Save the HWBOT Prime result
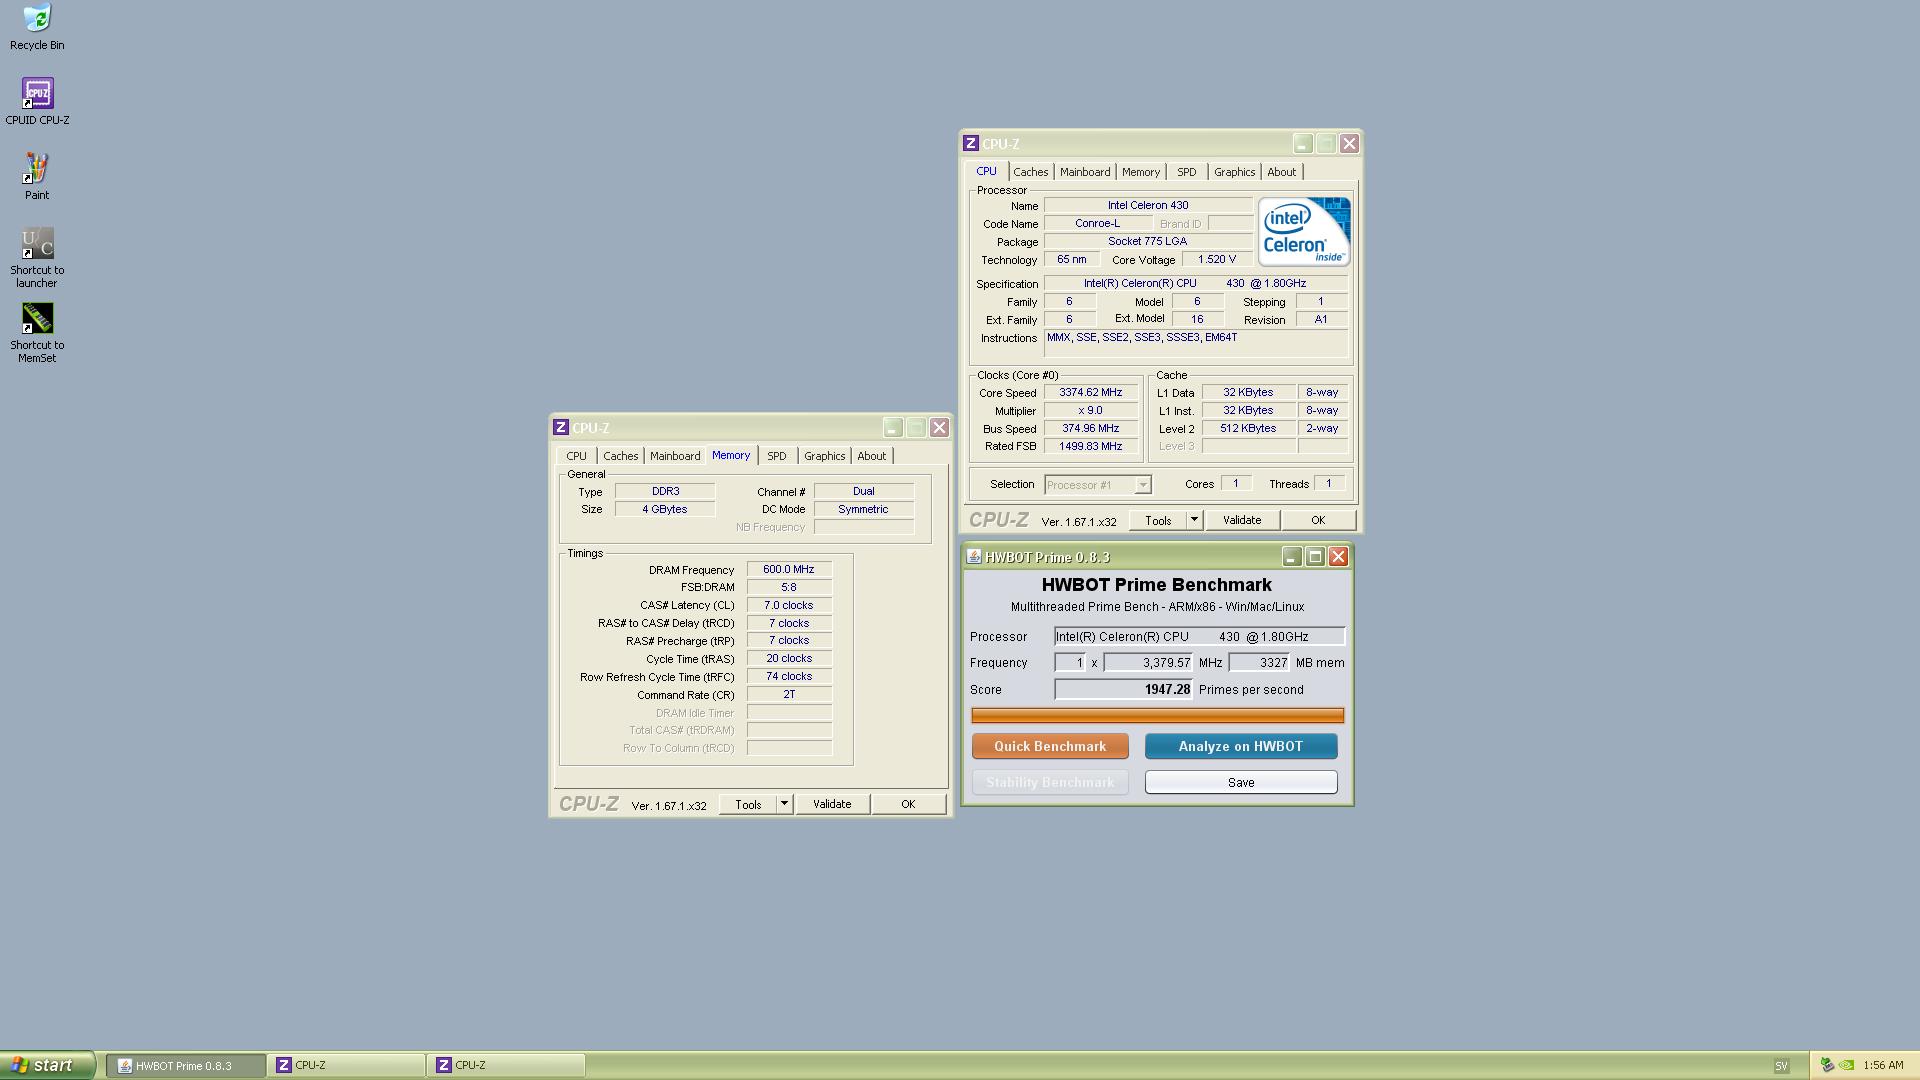Image resolution: width=1920 pixels, height=1080 pixels. click(x=1241, y=782)
